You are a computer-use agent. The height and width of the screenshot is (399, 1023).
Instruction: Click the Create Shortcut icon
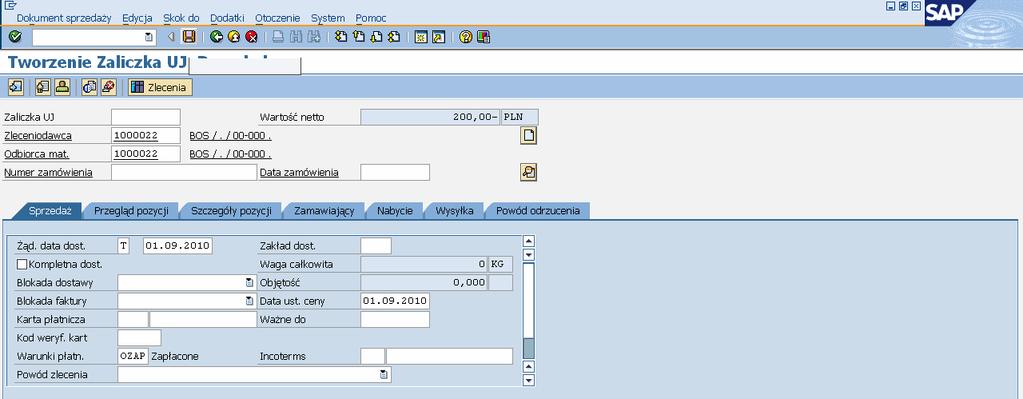[438, 37]
